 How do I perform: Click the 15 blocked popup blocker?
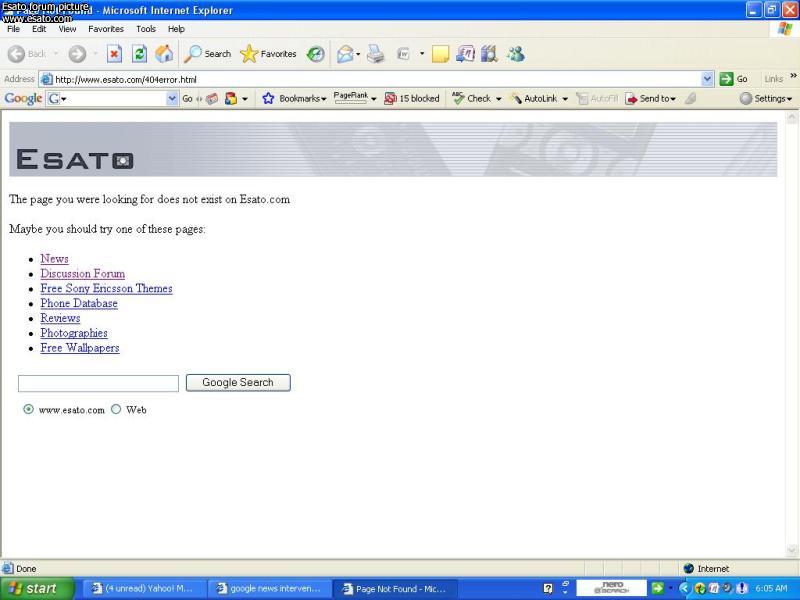pos(412,98)
